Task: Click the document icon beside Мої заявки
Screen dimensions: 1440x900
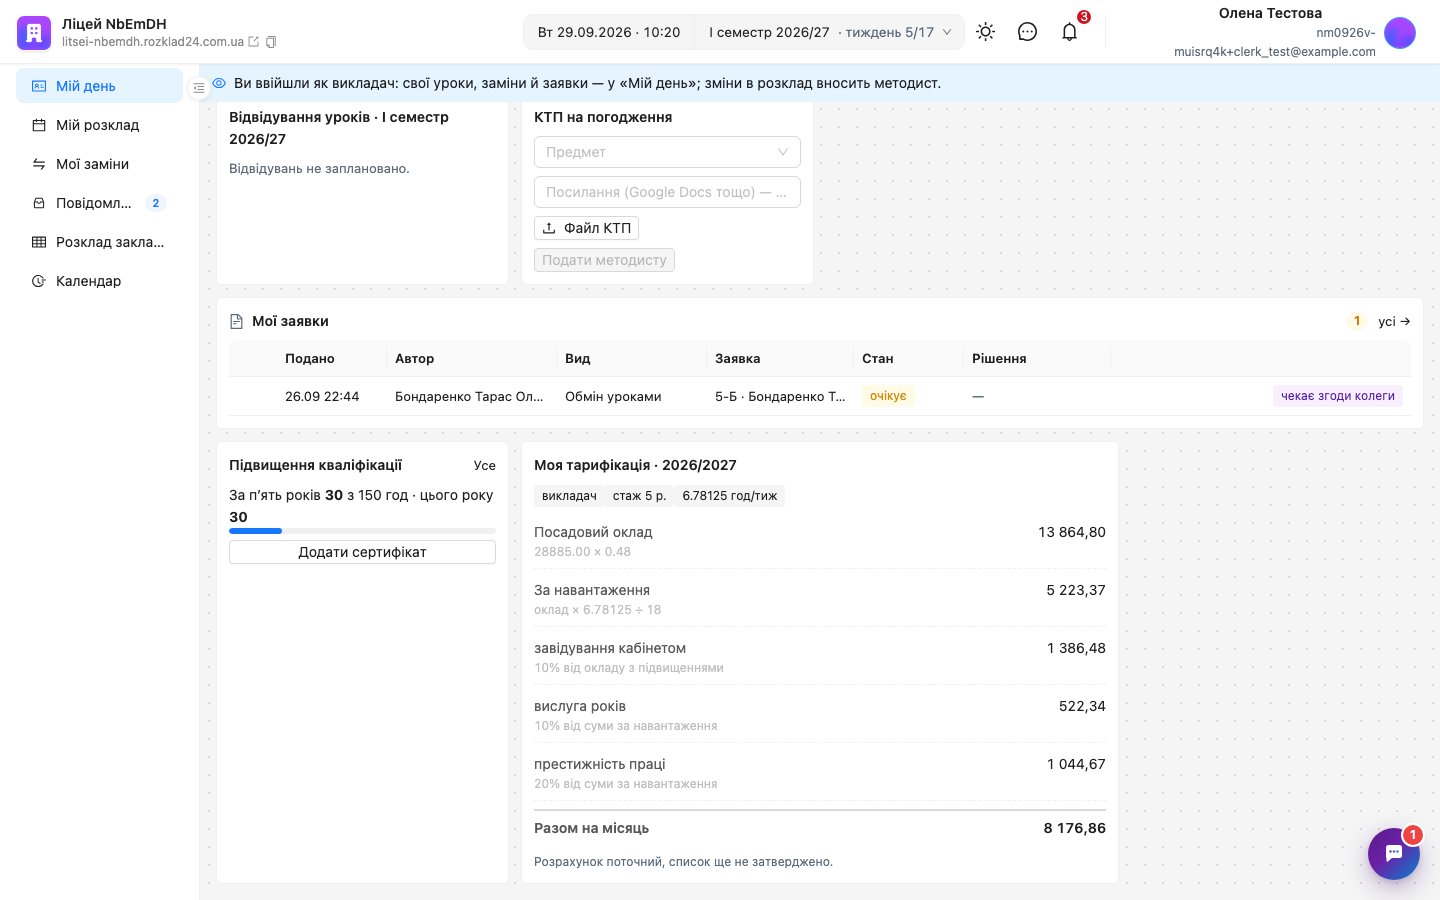Action: 237,321
